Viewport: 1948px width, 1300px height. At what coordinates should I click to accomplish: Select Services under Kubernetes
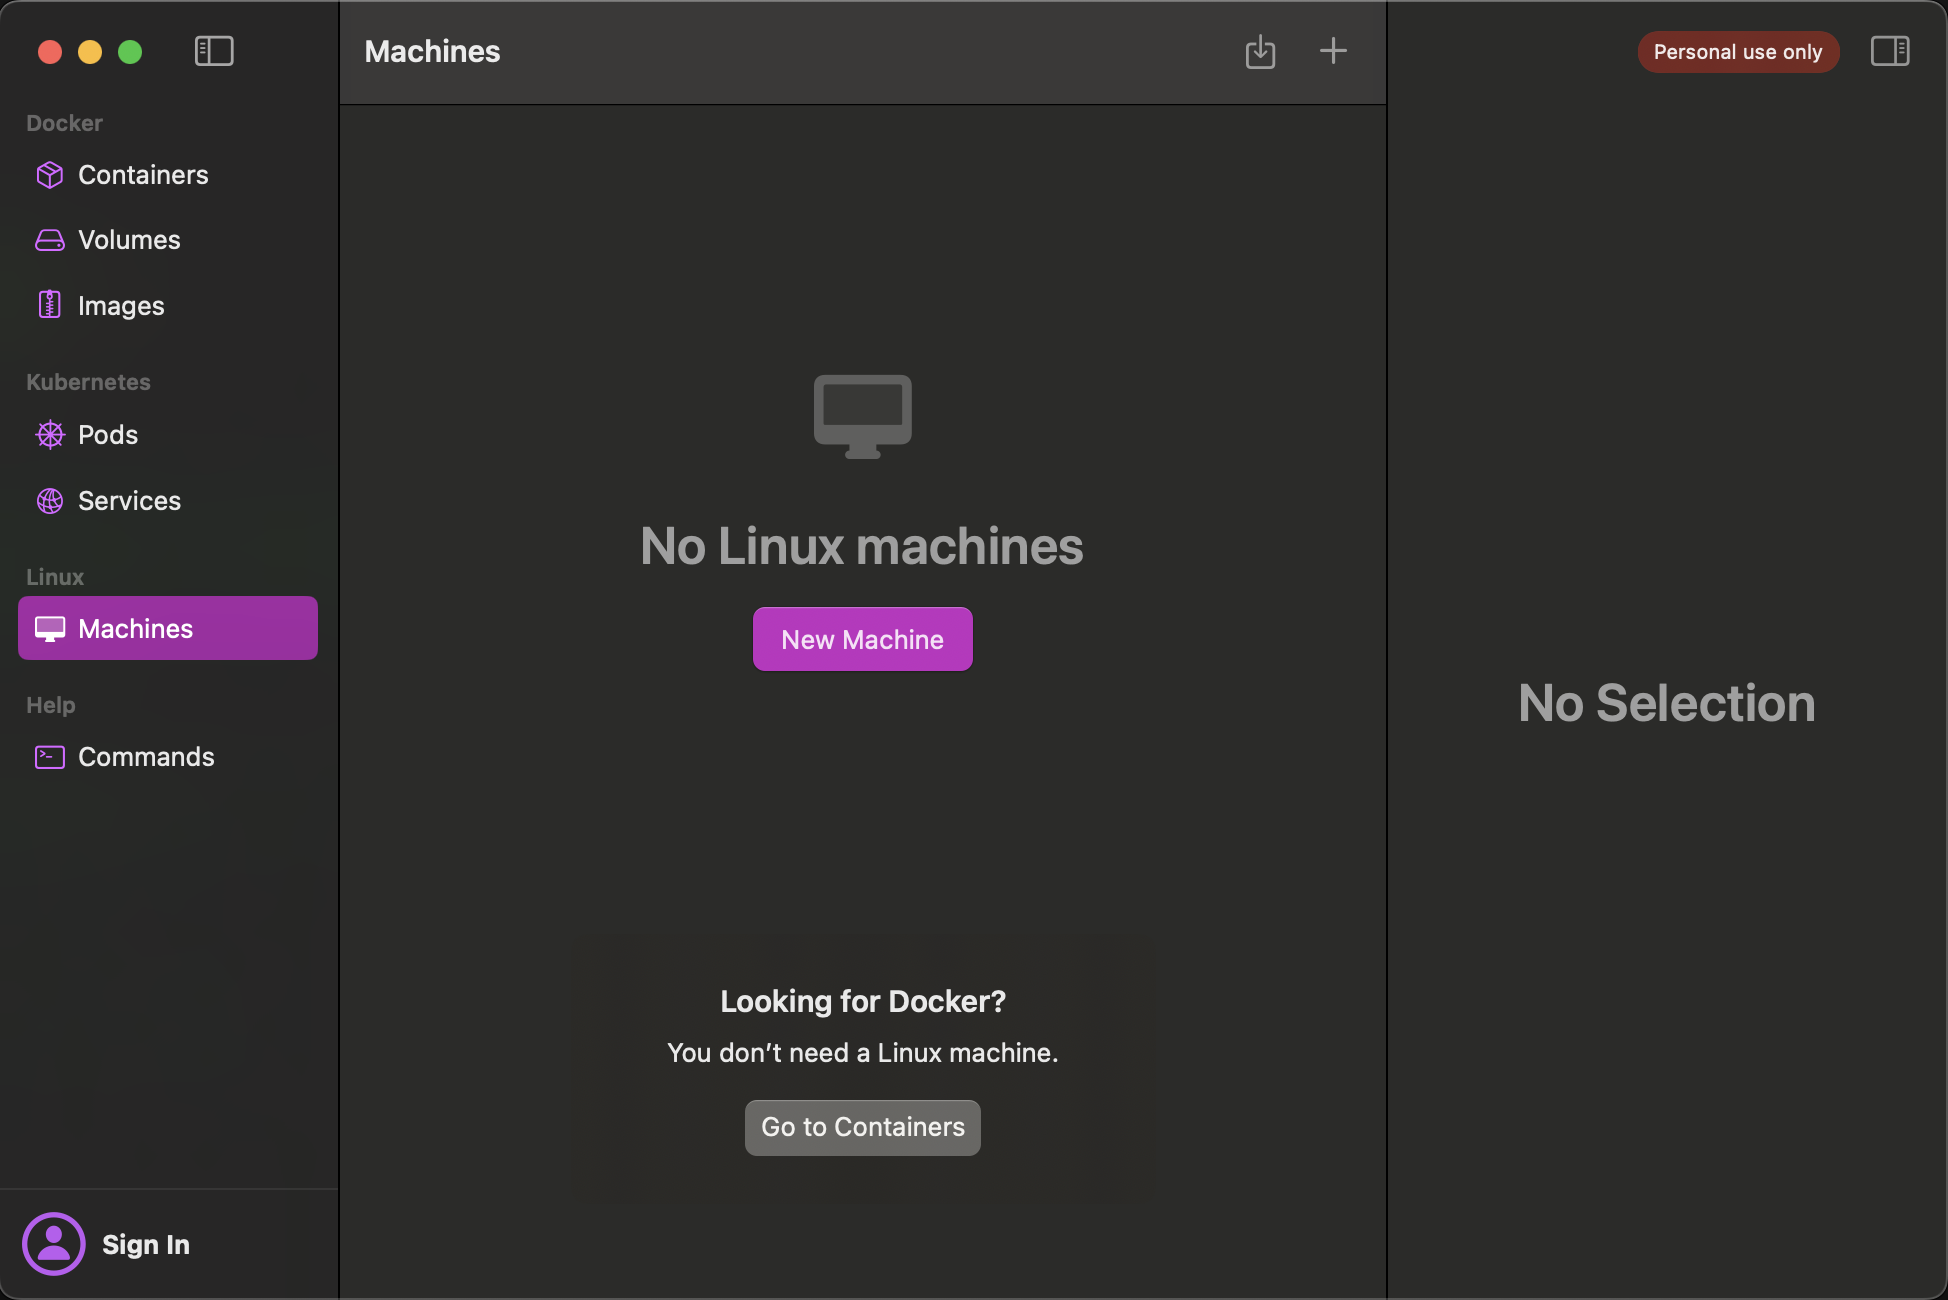168,501
